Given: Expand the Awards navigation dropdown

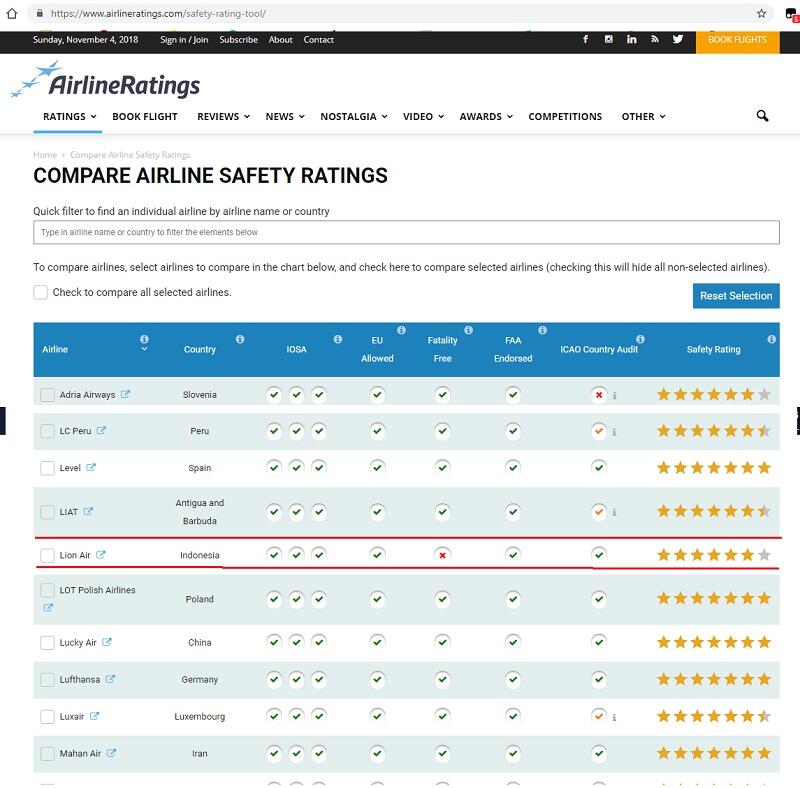Looking at the screenshot, I should click(x=485, y=116).
